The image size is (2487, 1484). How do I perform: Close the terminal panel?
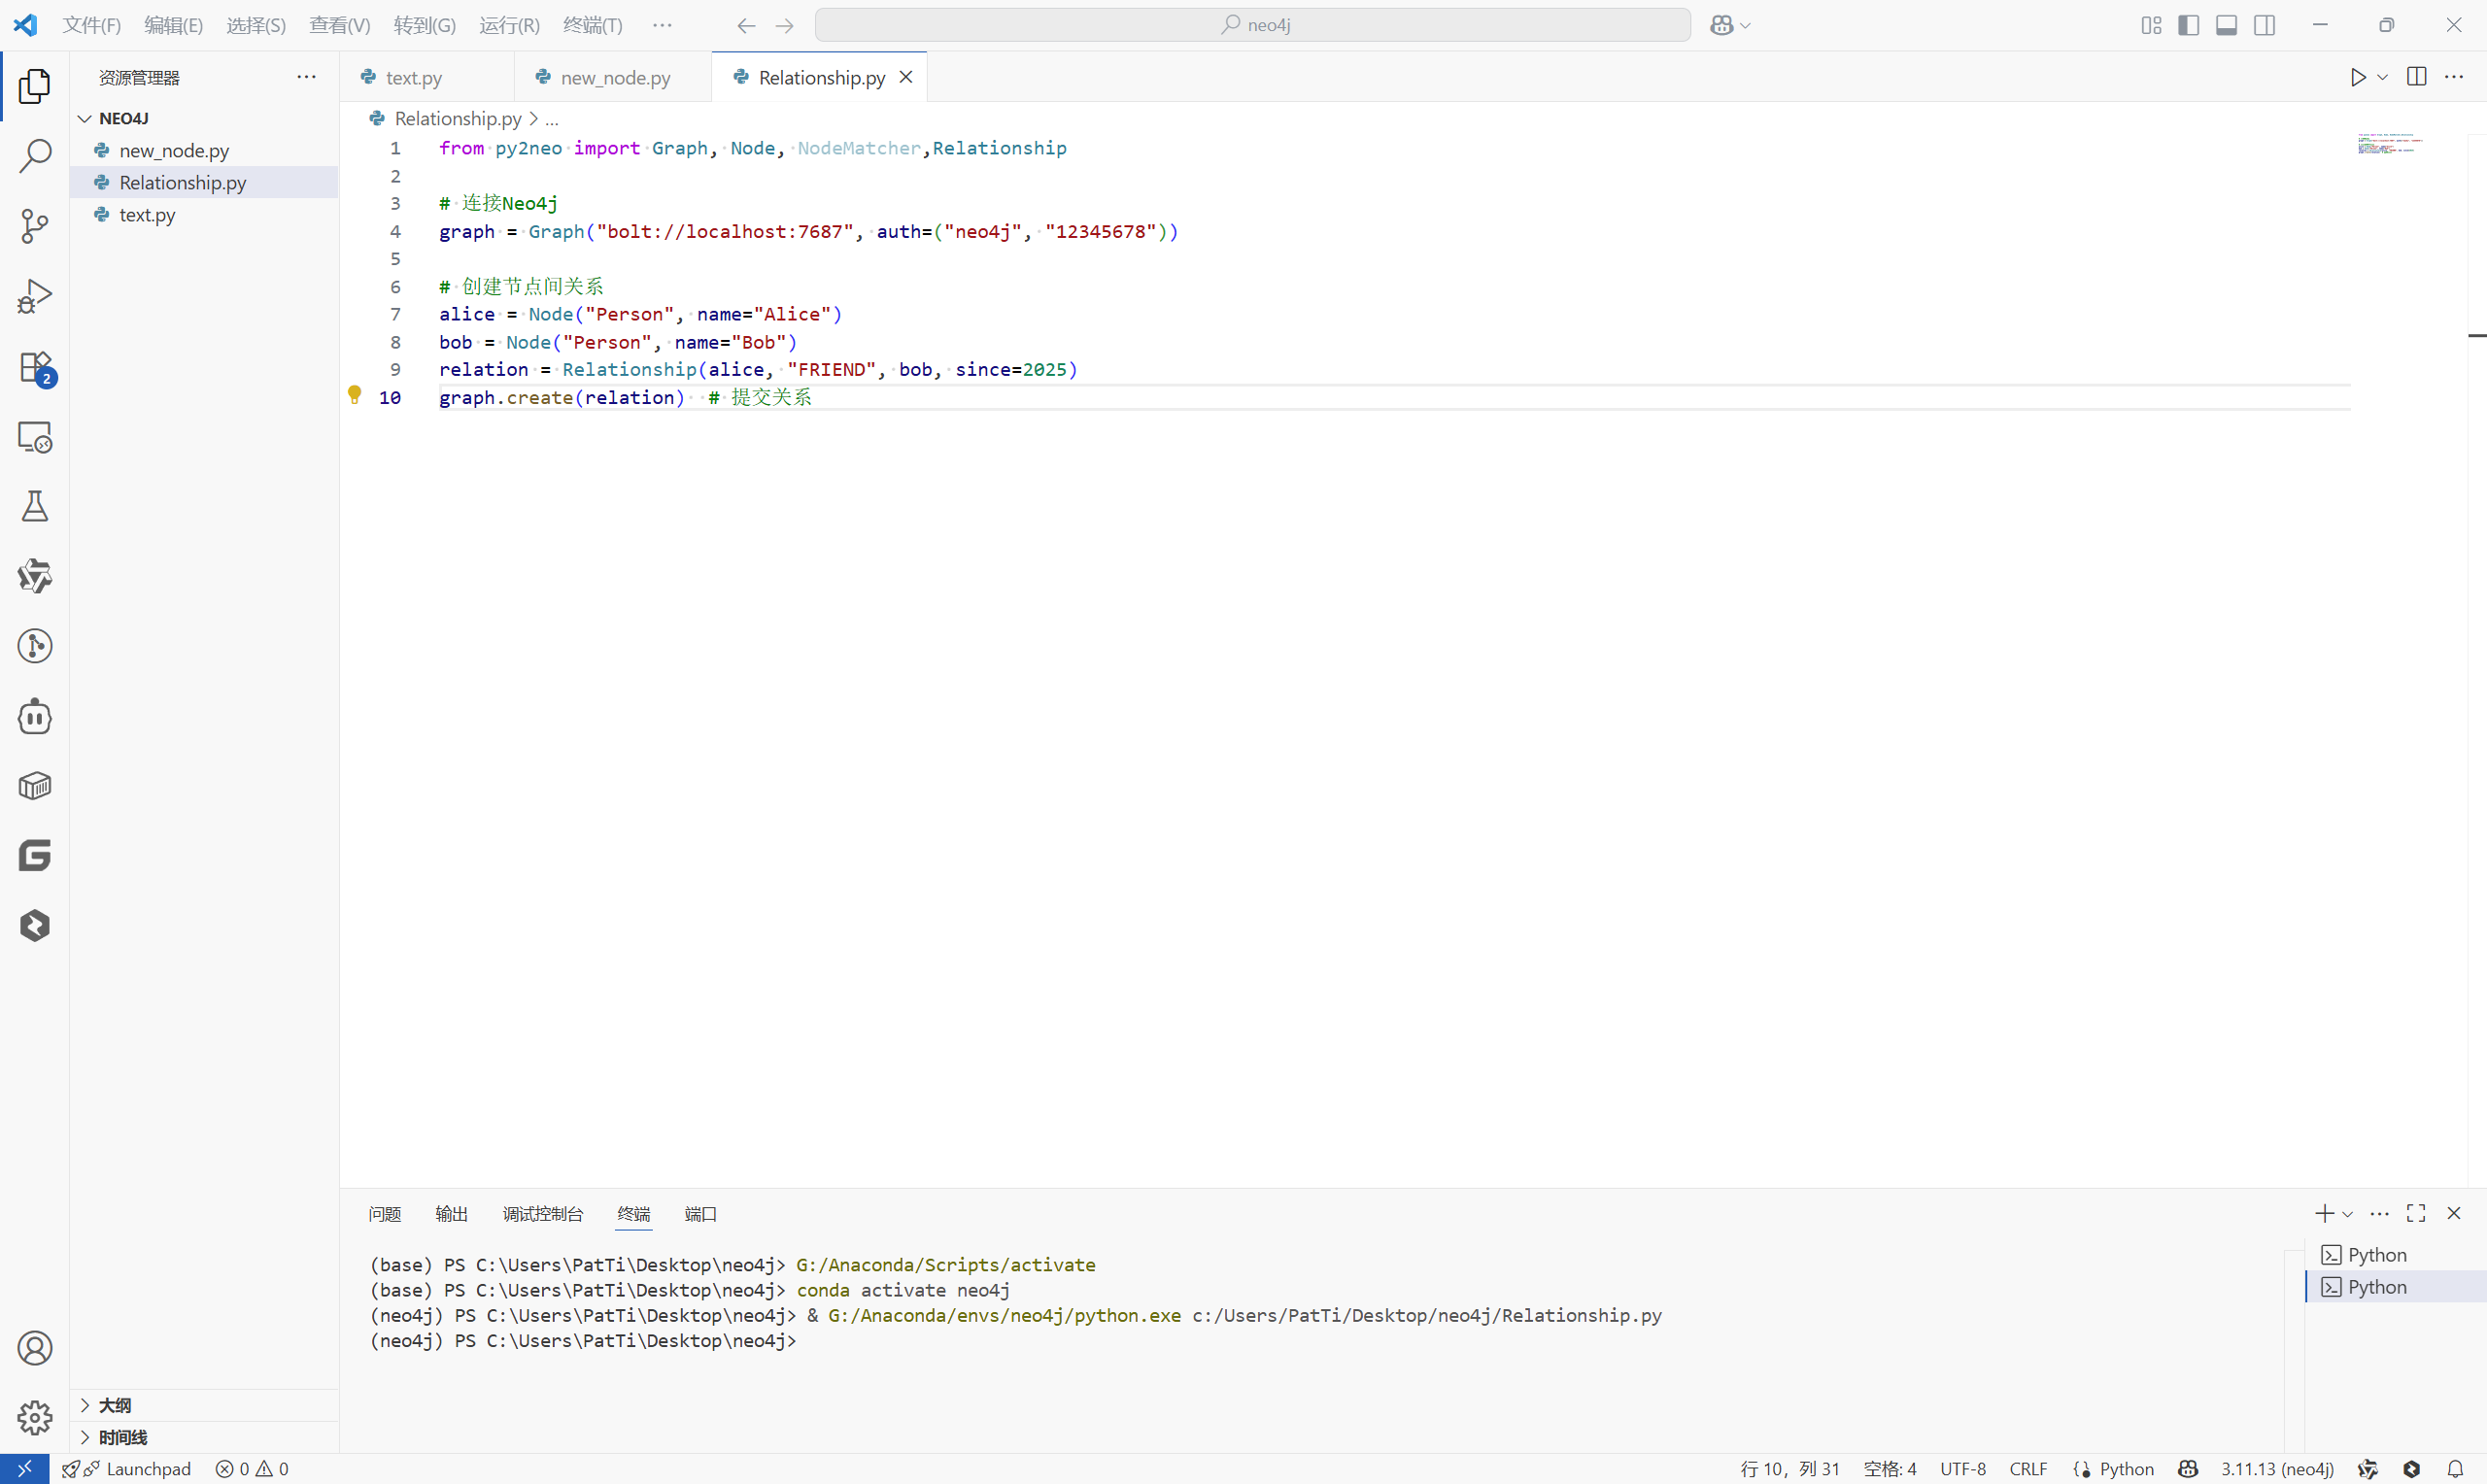pos(2454,1213)
